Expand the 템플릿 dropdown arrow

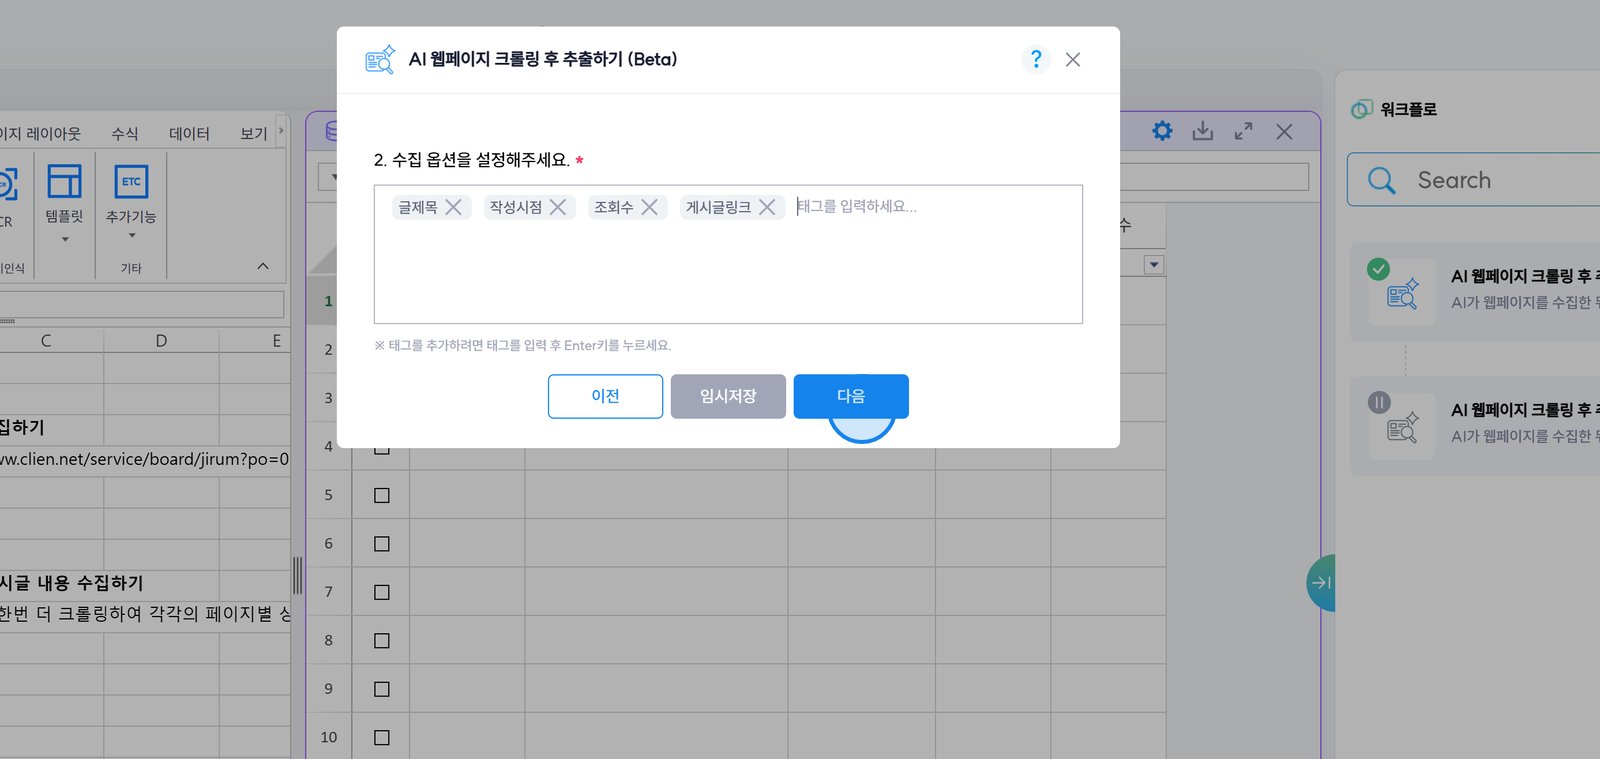(x=65, y=239)
